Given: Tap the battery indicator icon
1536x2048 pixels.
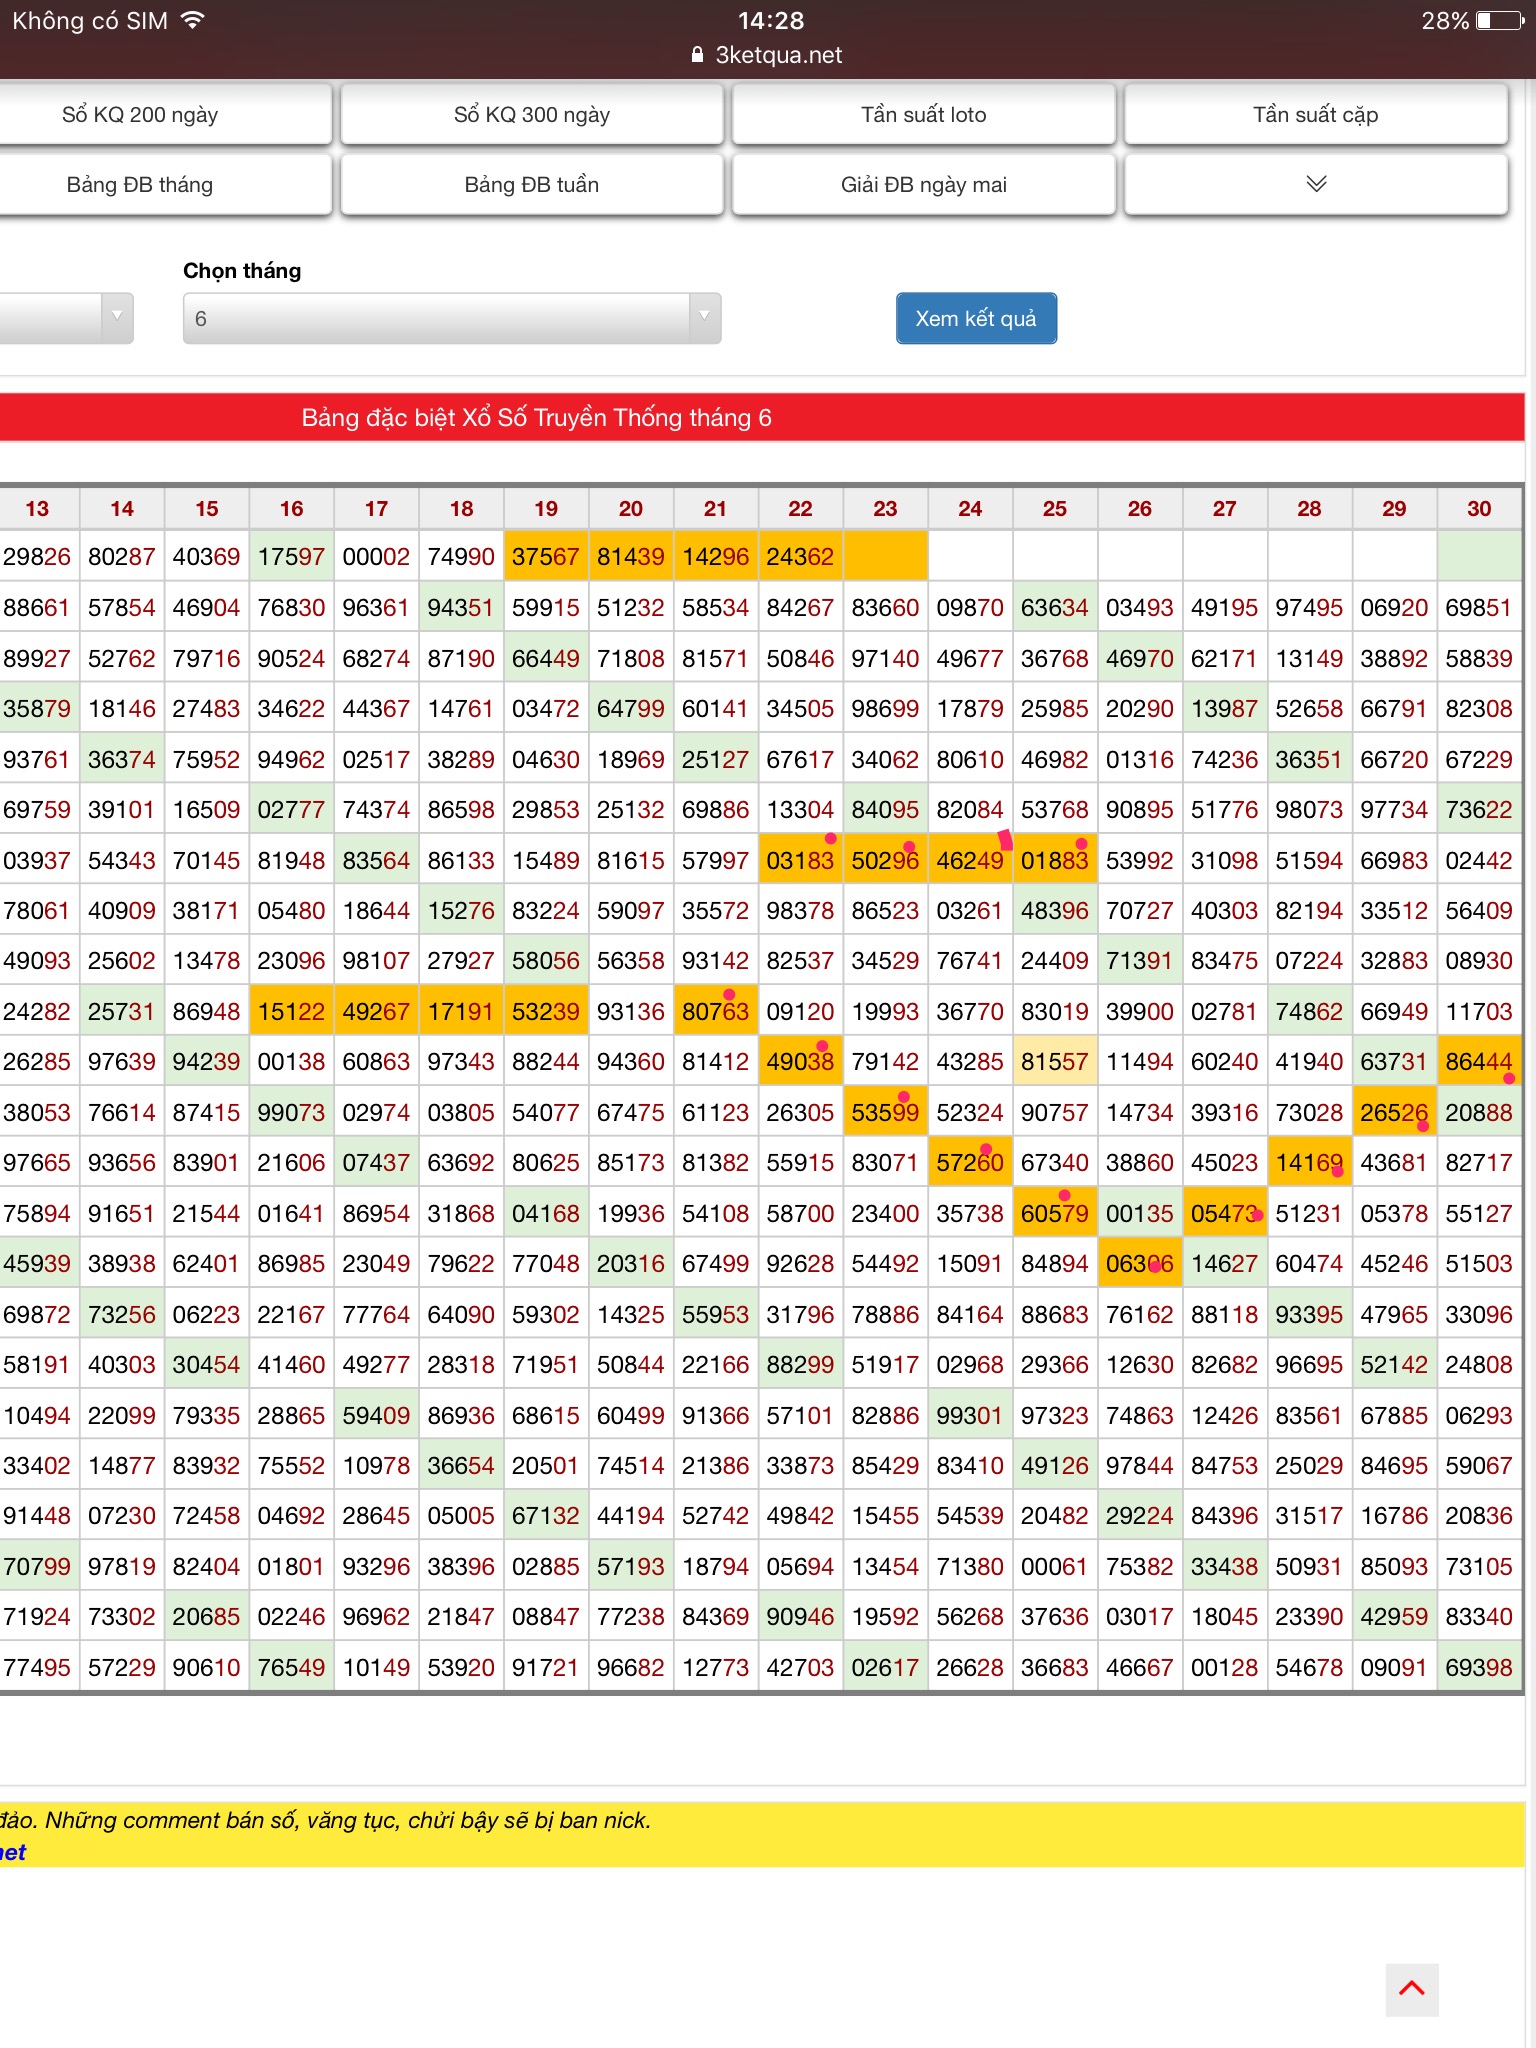Looking at the screenshot, I should [x=1499, y=20].
